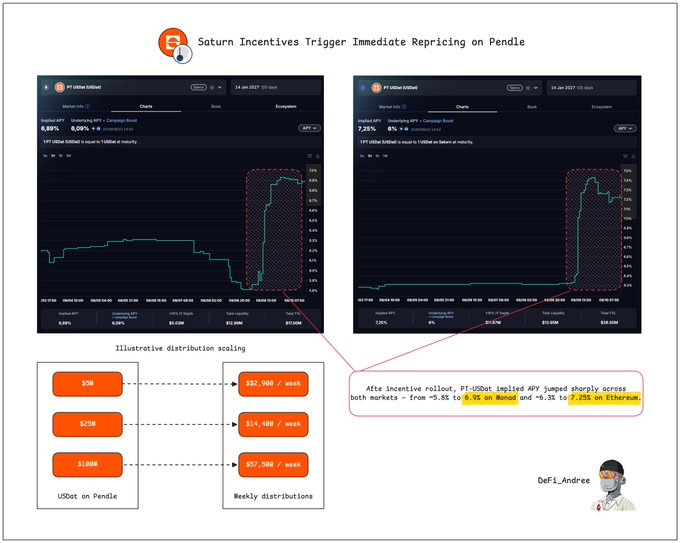
Task: Click the DeFi_Andree author name
Action: tap(564, 480)
